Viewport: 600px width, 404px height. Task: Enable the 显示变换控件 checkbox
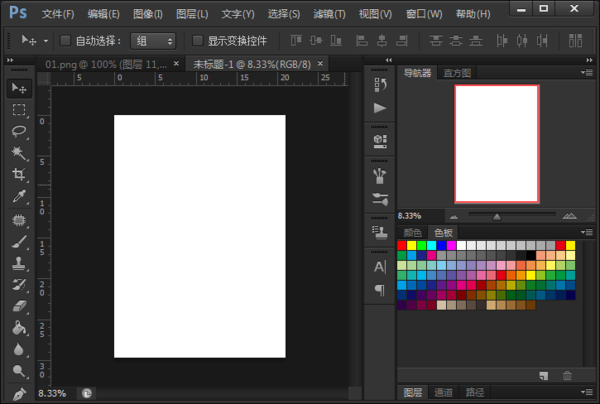(197, 41)
